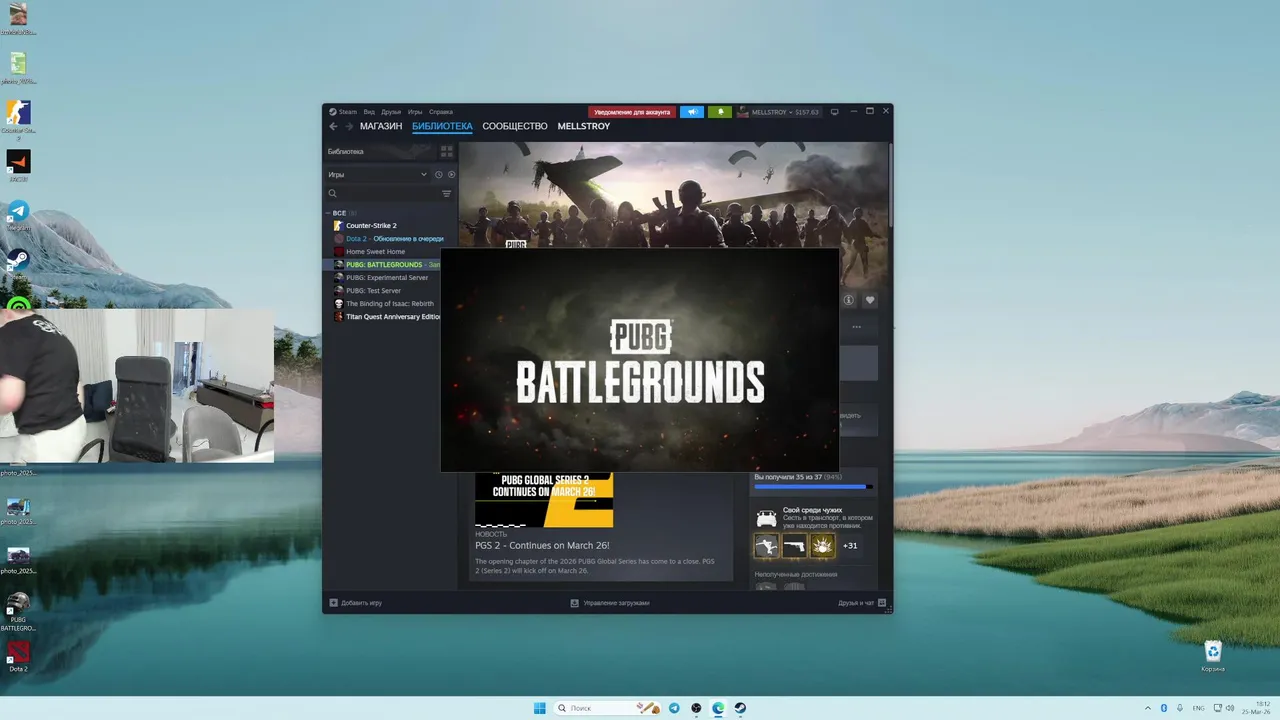Switch to the 'СООБЩЕСТВО' tab
Image resolution: width=1280 pixels, height=720 pixels.
pyautogui.click(x=515, y=126)
